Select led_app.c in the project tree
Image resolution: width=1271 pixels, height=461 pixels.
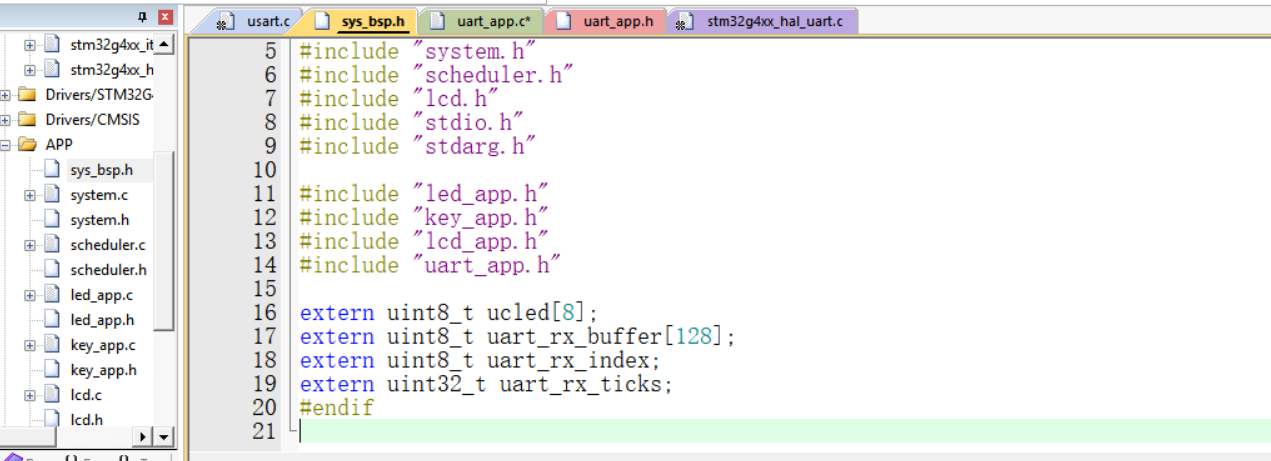(102, 295)
